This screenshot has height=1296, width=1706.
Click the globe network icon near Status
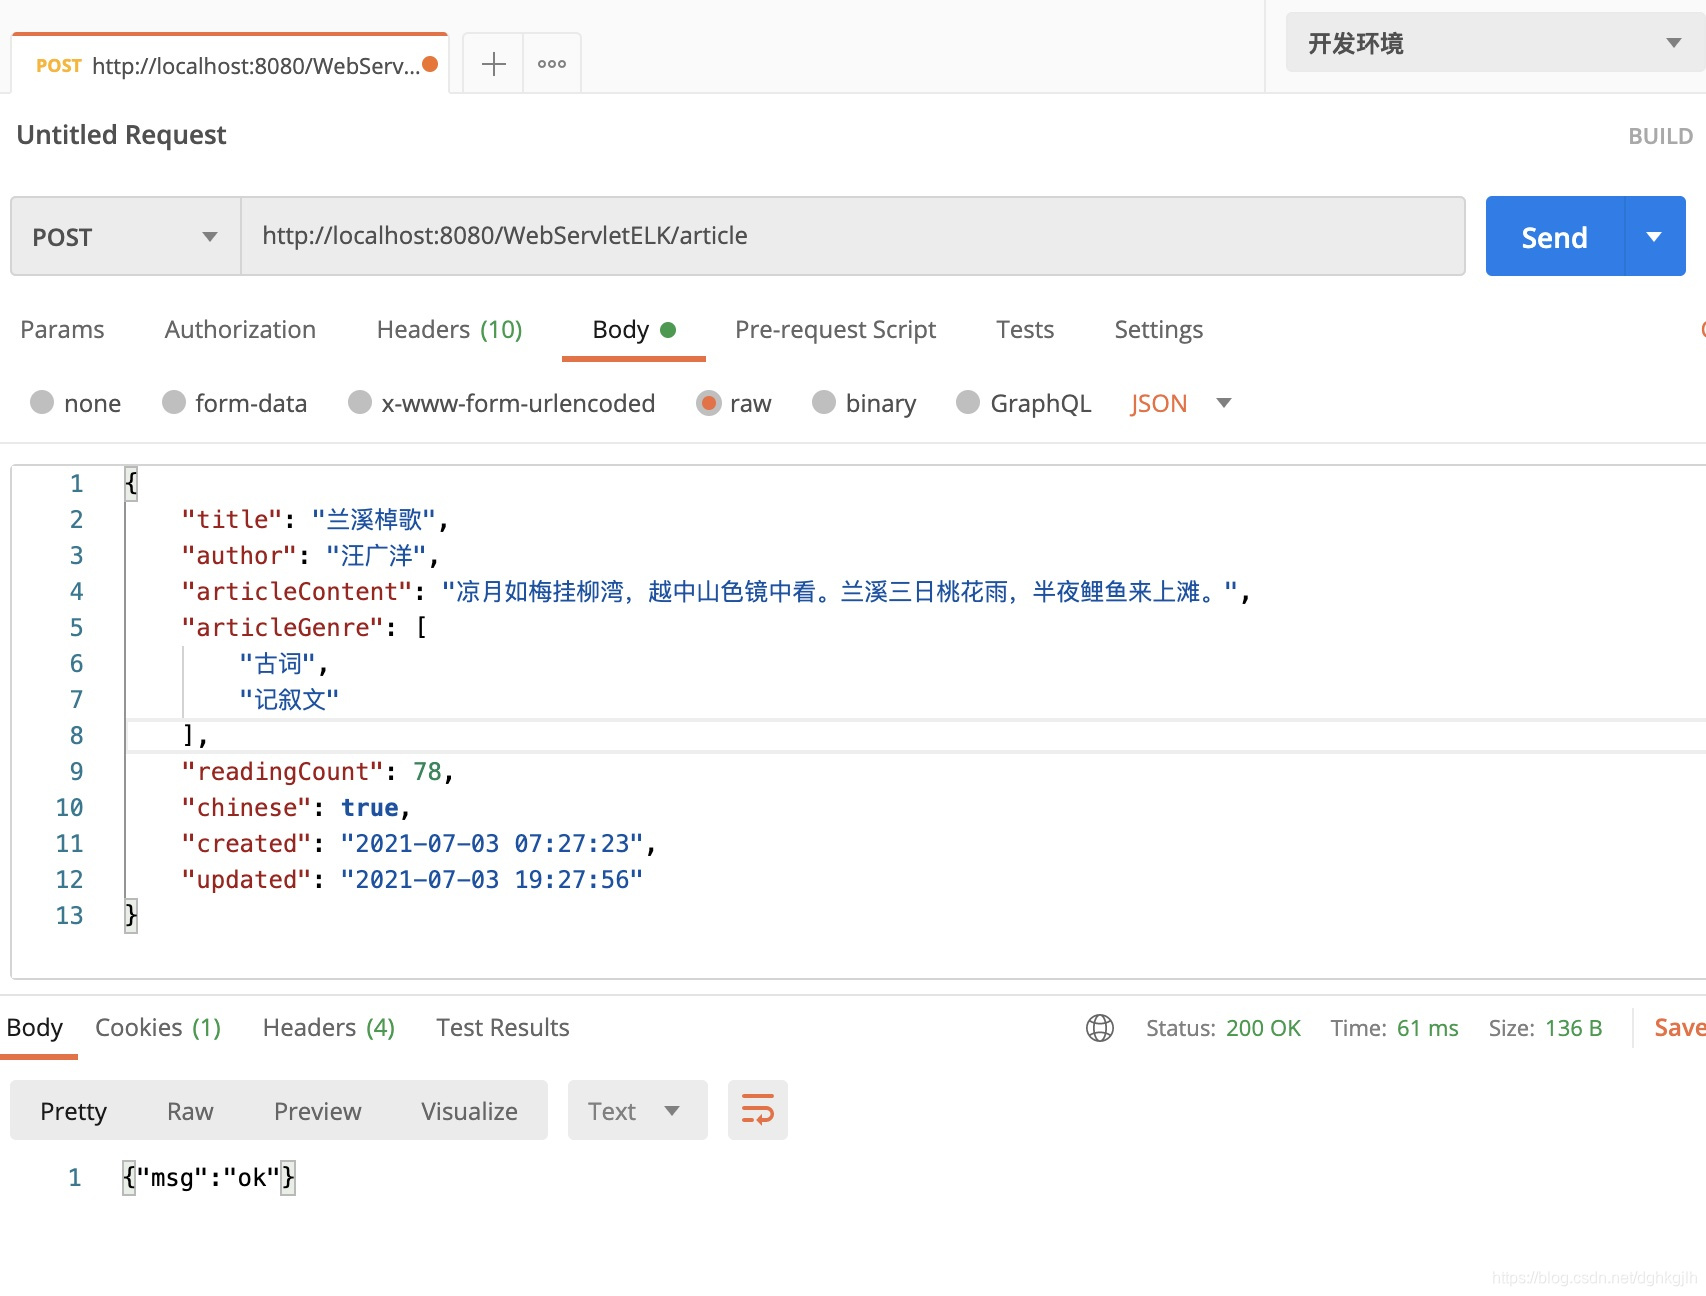(1100, 1028)
